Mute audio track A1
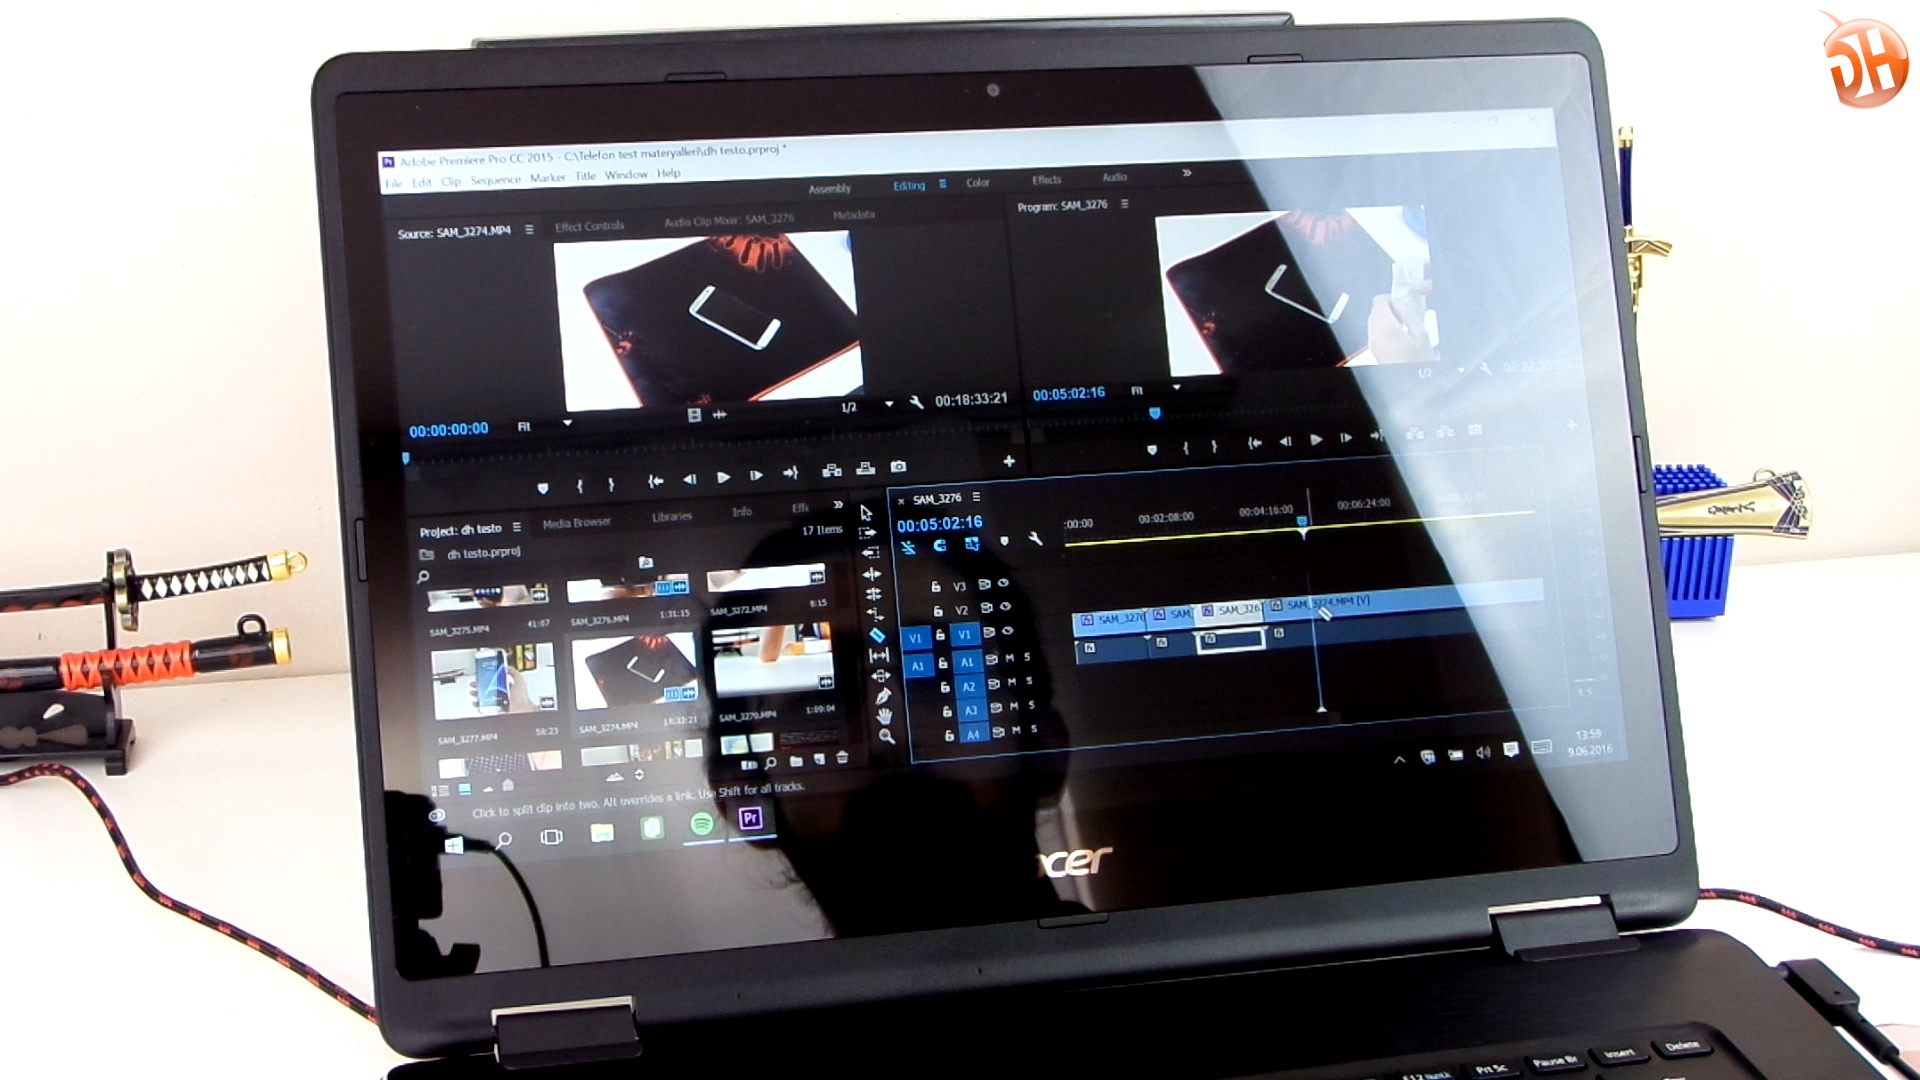 pyautogui.click(x=1010, y=658)
